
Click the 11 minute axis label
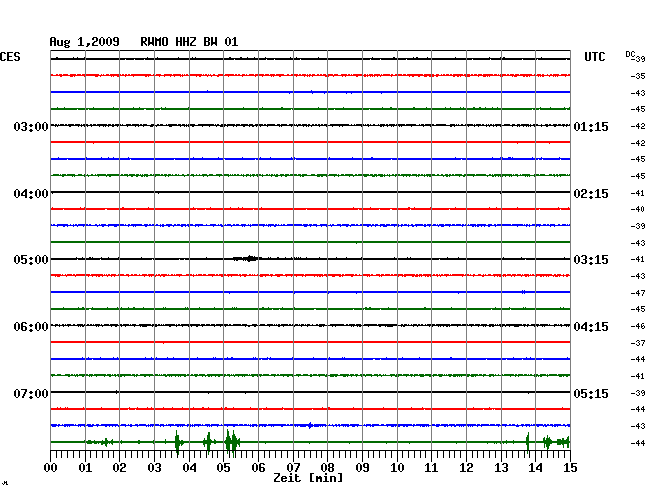pyautogui.click(x=431, y=467)
